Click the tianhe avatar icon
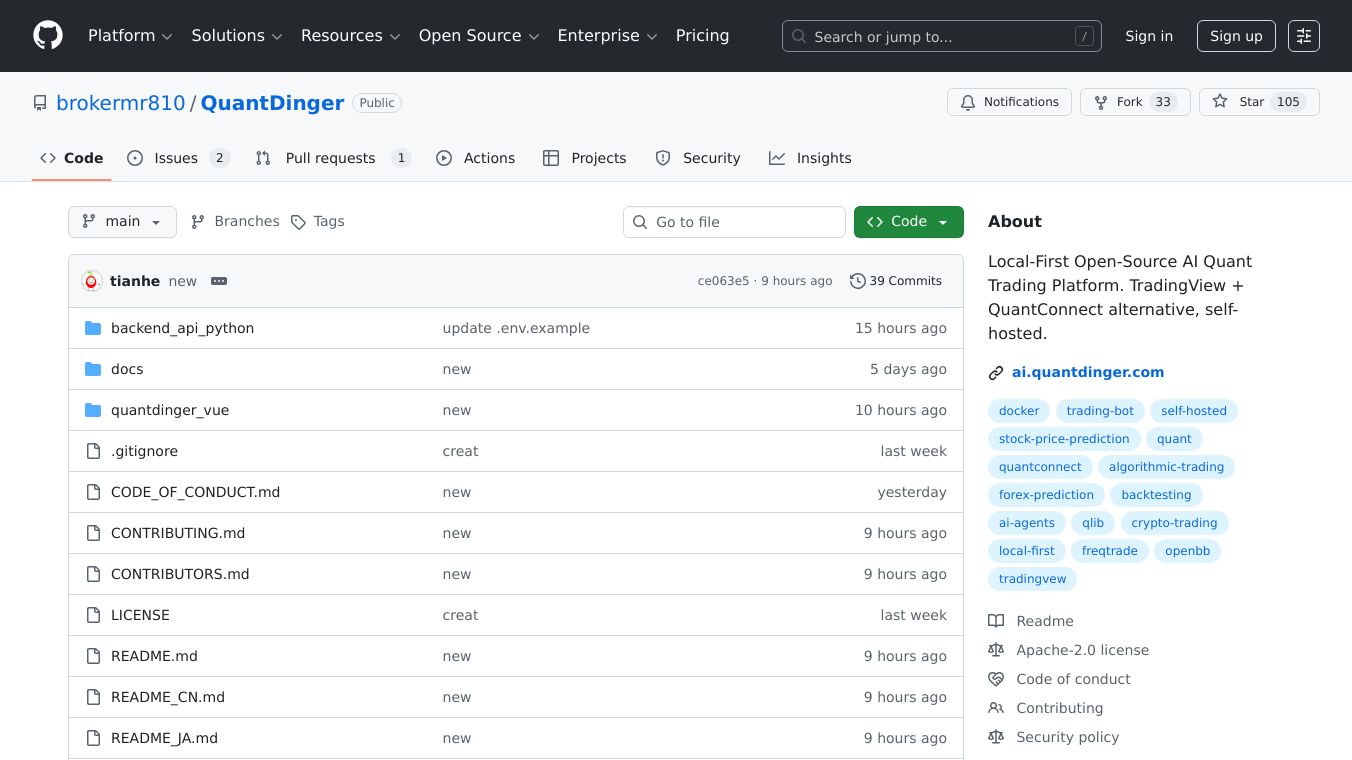 [x=92, y=281]
